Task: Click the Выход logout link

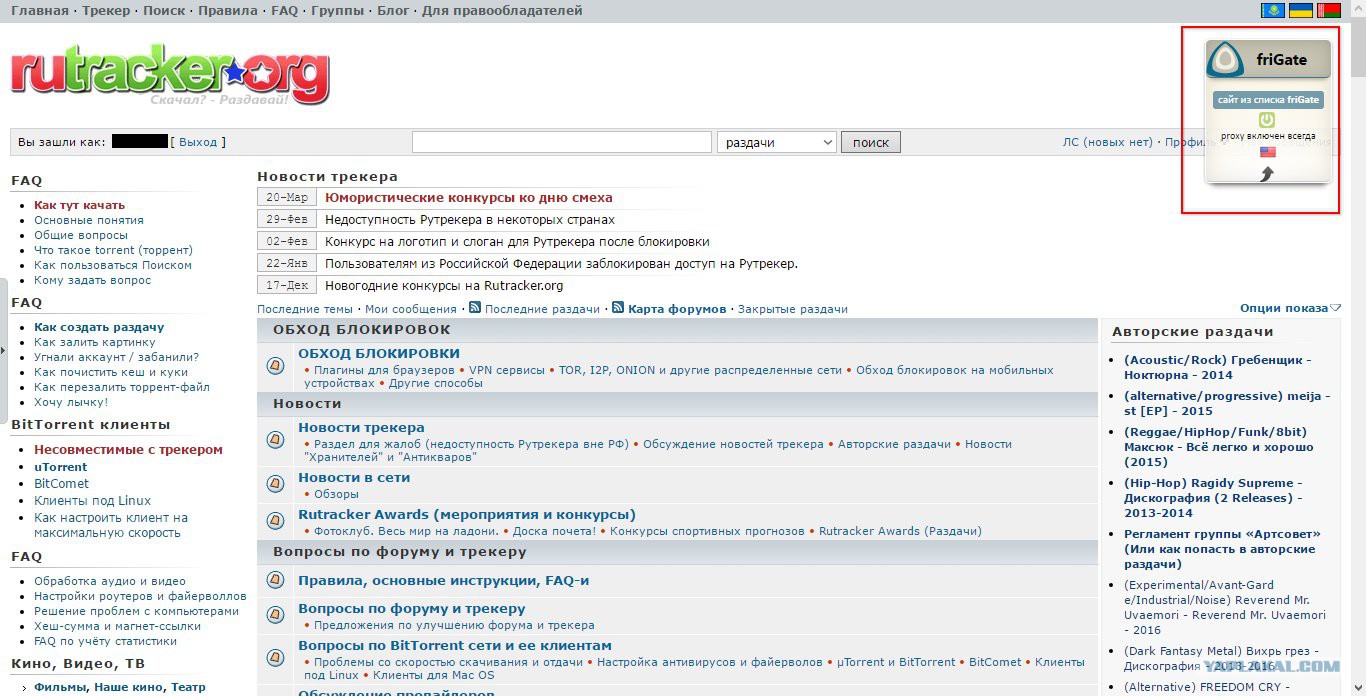Action: point(198,142)
